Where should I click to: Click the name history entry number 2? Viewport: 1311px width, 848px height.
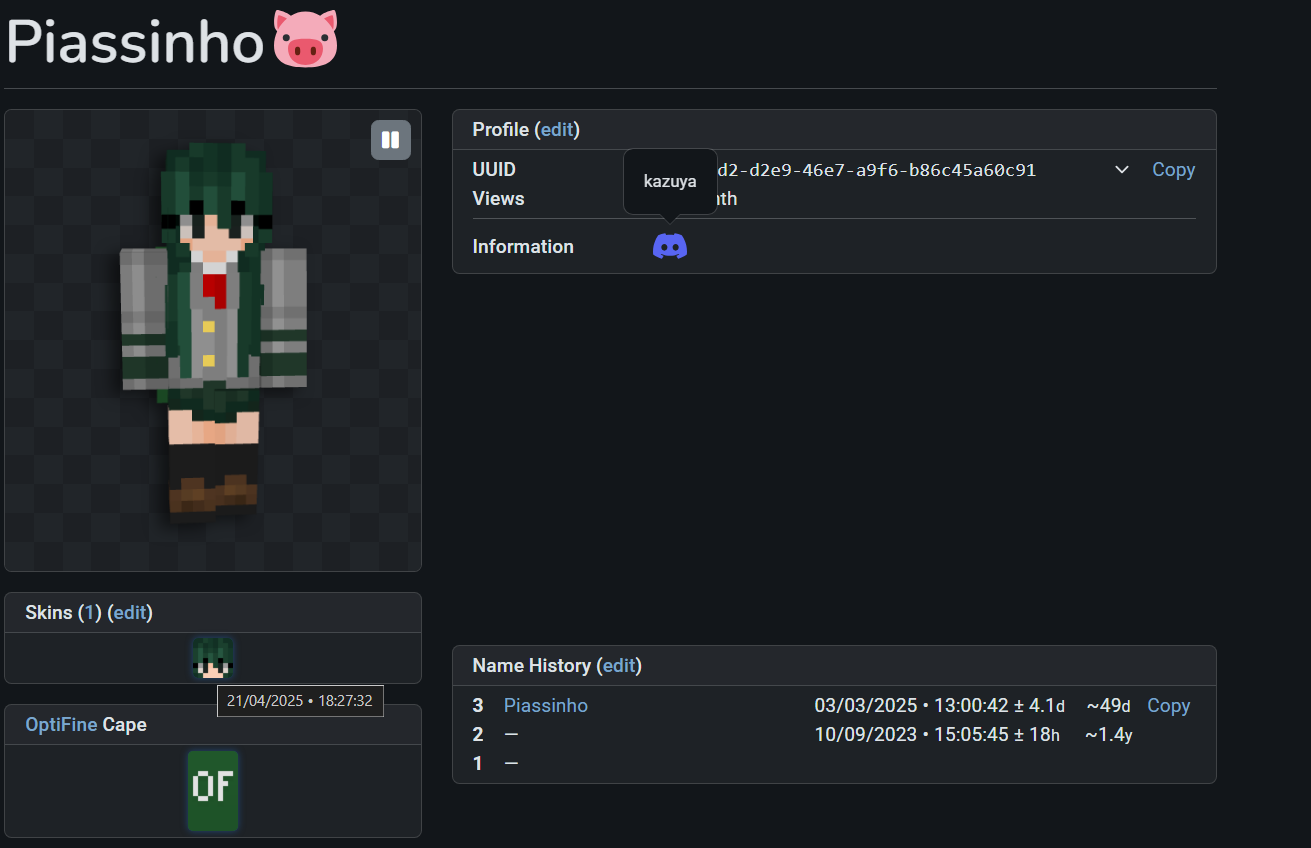click(478, 735)
